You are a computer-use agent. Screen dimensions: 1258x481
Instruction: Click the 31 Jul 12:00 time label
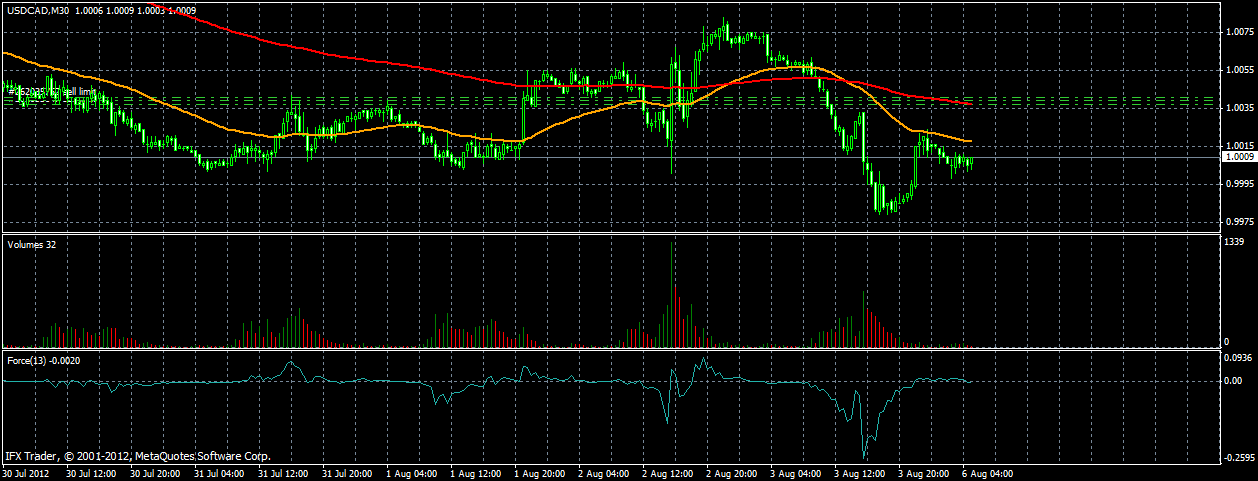pyautogui.click(x=282, y=473)
